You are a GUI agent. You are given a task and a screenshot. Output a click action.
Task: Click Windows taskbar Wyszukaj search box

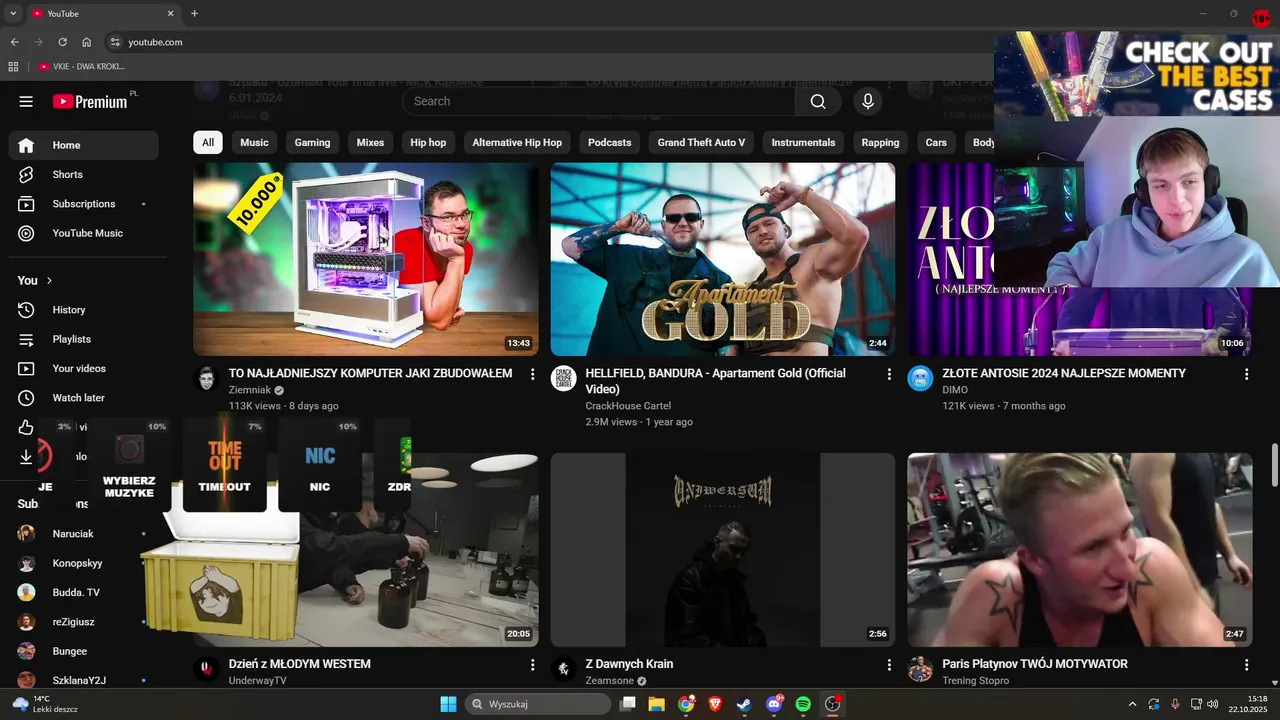pyautogui.click(x=540, y=704)
